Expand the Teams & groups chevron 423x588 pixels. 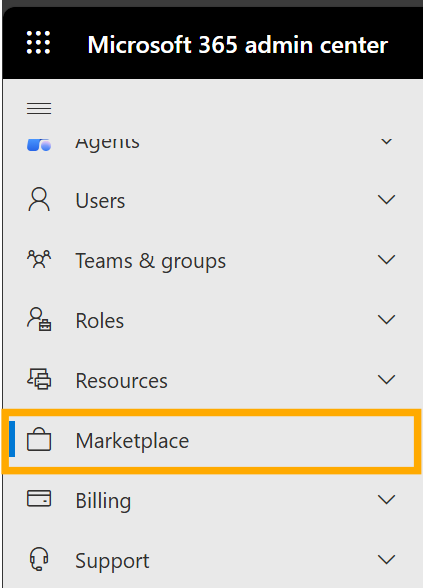click(x=387, y=260)
